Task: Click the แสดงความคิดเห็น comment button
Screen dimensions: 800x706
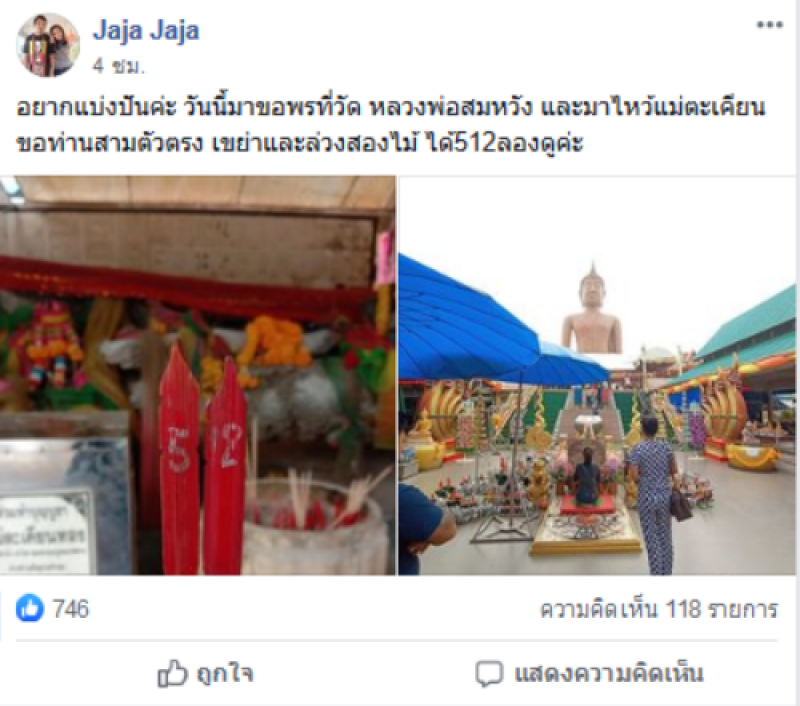Action: tap(590, 674)
